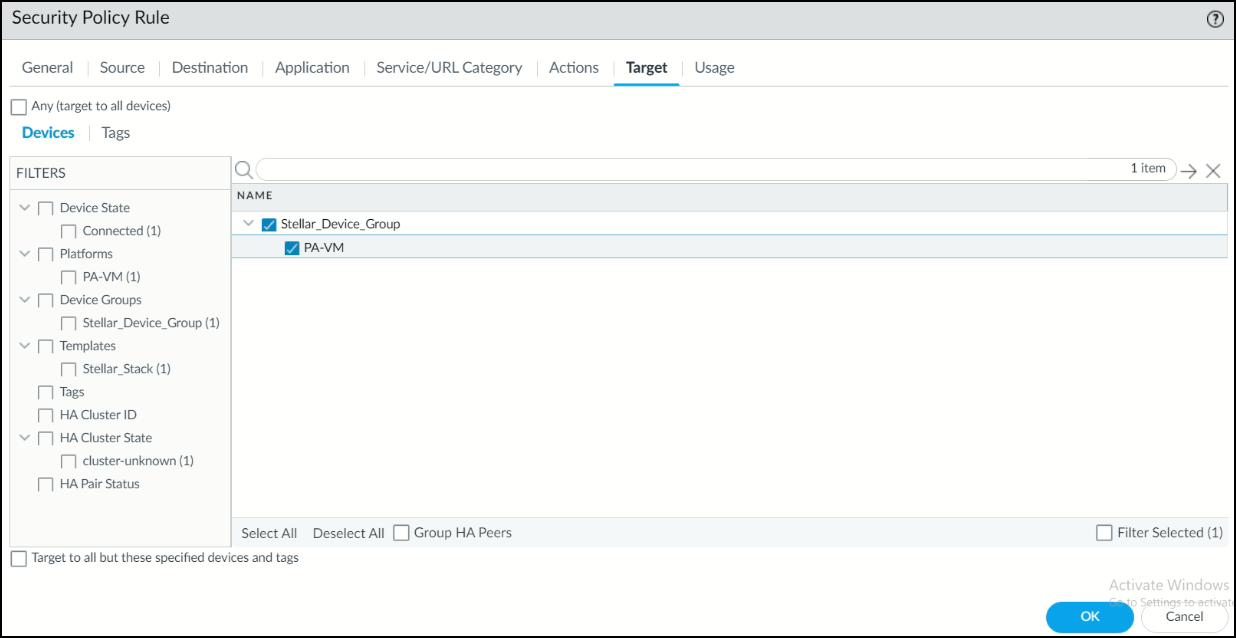Clear the search with the X icon

[1213, 171]
